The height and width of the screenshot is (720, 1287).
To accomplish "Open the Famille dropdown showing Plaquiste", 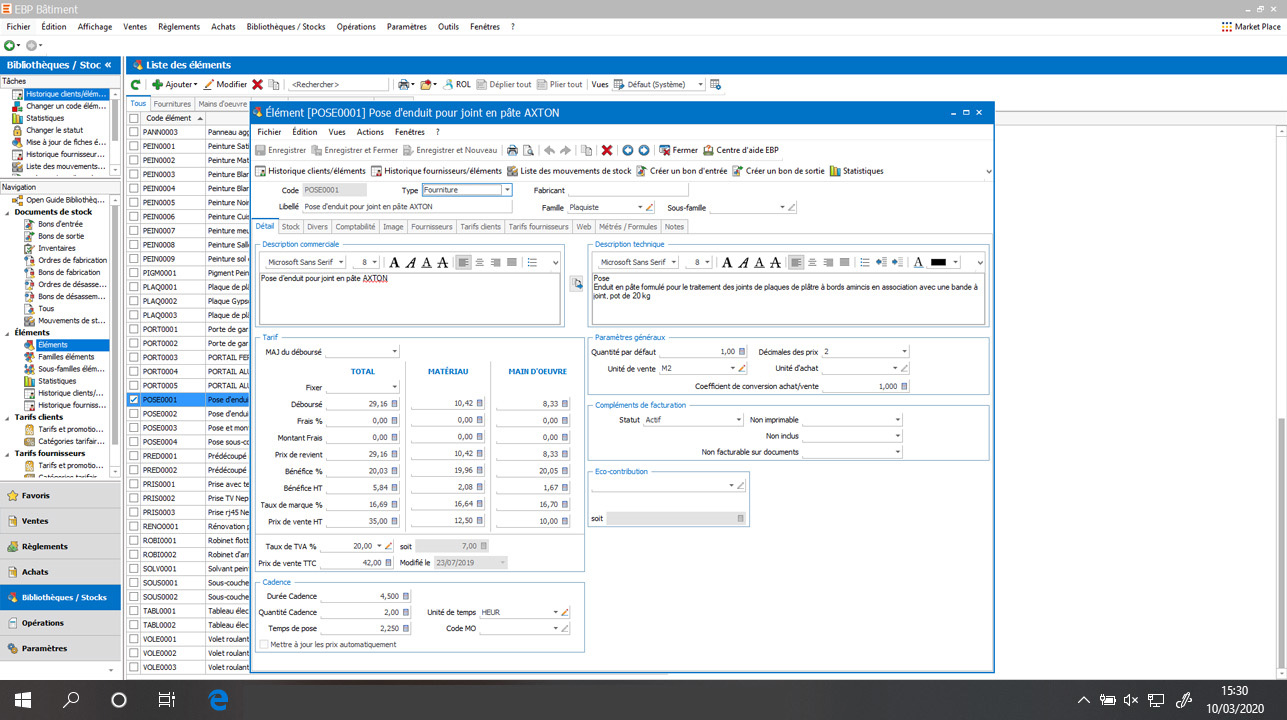I will tap(639, 206).
